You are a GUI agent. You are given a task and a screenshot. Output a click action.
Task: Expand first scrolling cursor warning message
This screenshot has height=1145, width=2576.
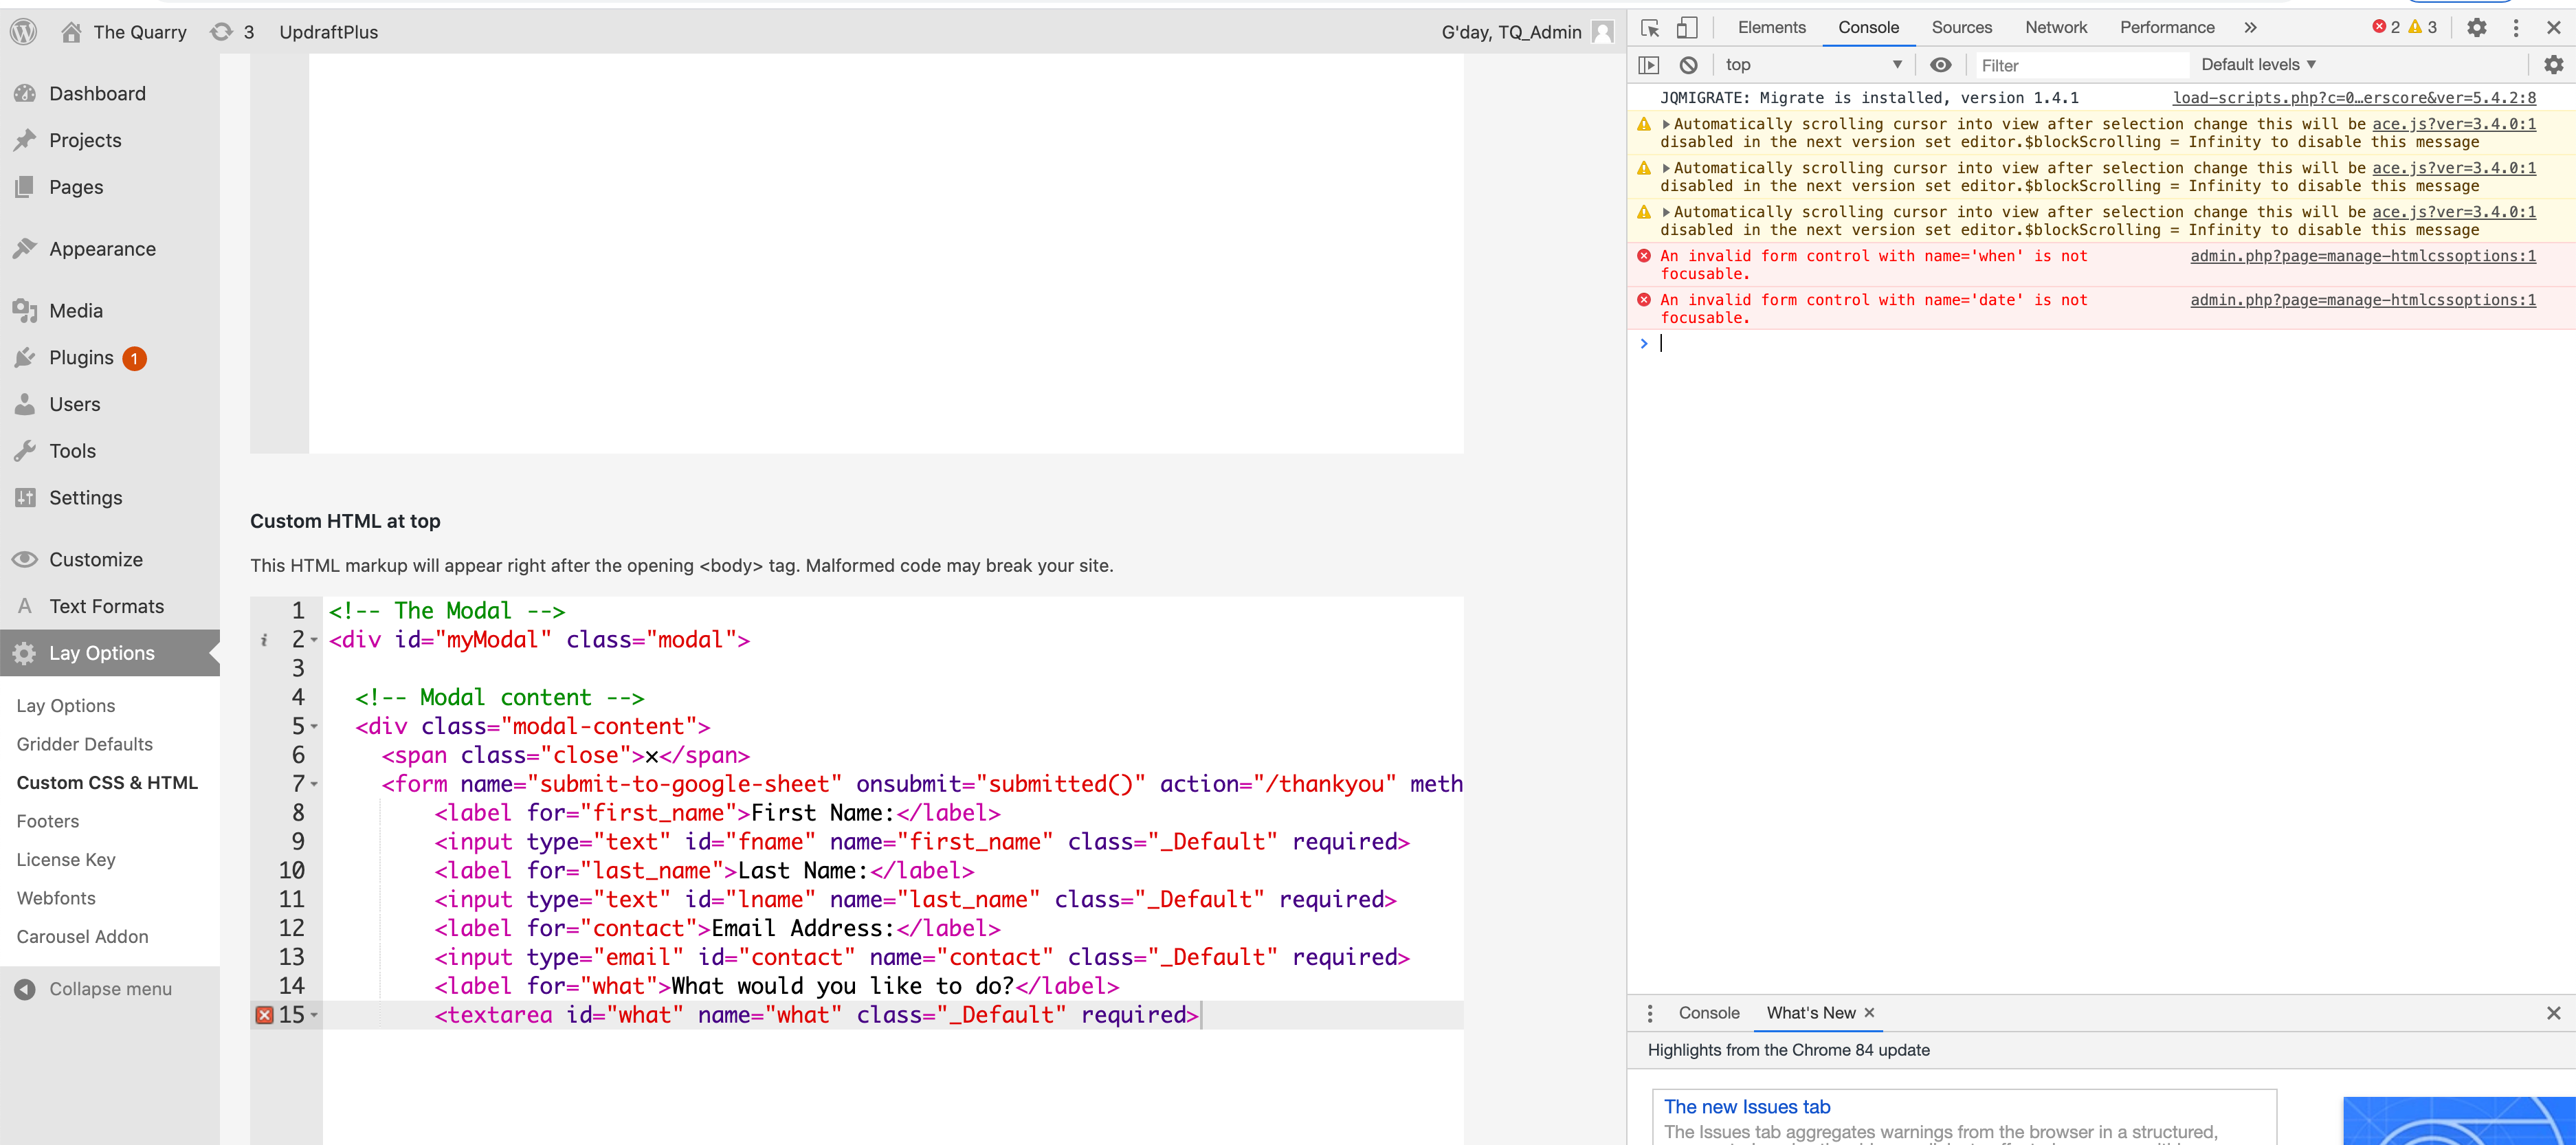(x=1666, y=124)
